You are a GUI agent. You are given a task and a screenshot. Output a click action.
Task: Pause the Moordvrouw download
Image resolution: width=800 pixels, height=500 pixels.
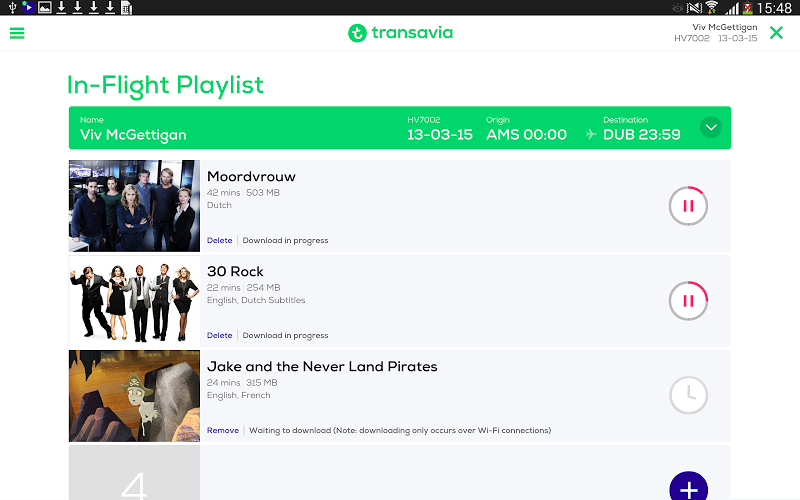[688, 206]
